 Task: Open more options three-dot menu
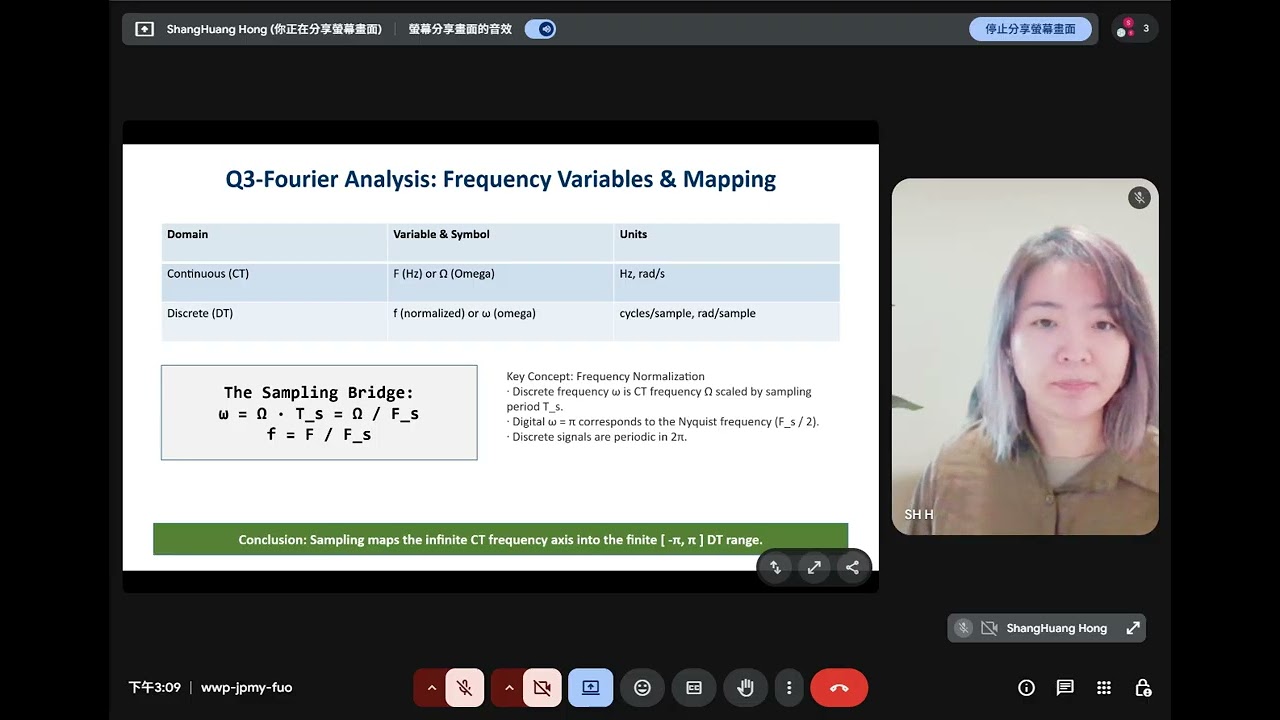click(x=789, y=687)
